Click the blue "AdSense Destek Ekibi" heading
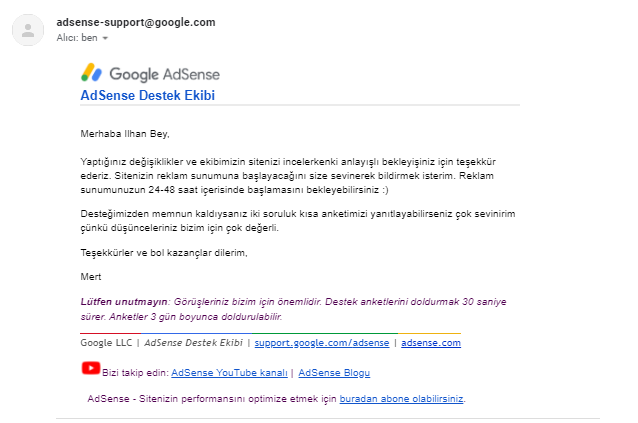 coord(148,95)
